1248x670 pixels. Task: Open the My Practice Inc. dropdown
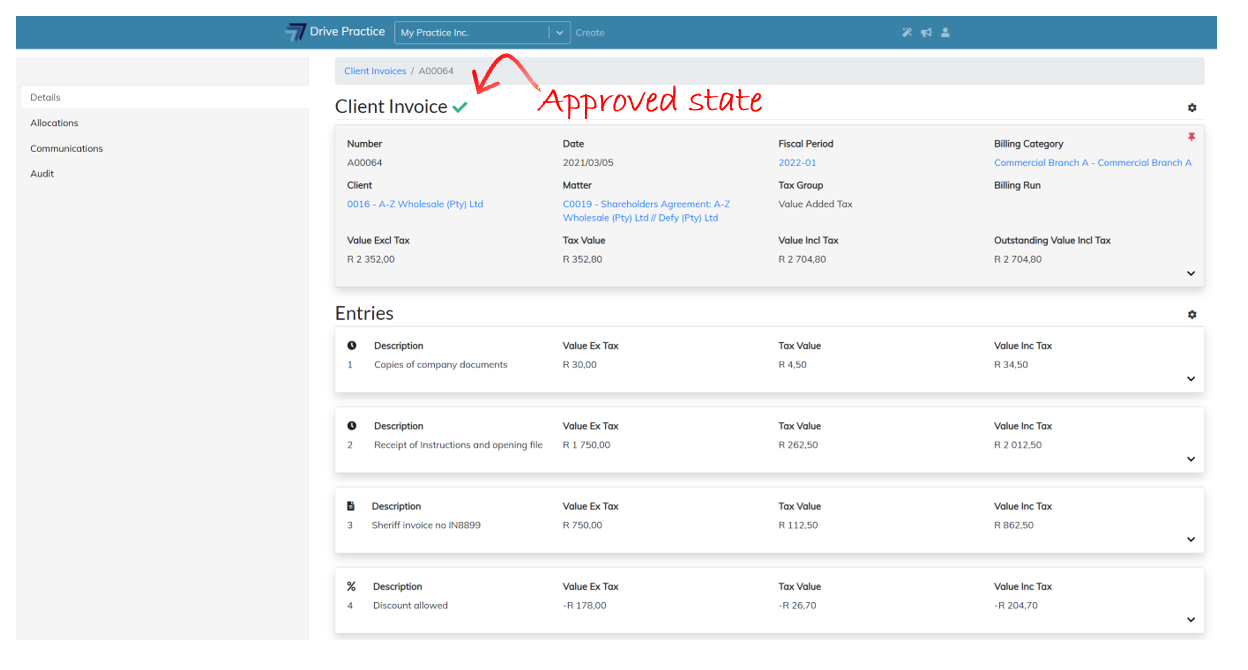click(559, 32)
